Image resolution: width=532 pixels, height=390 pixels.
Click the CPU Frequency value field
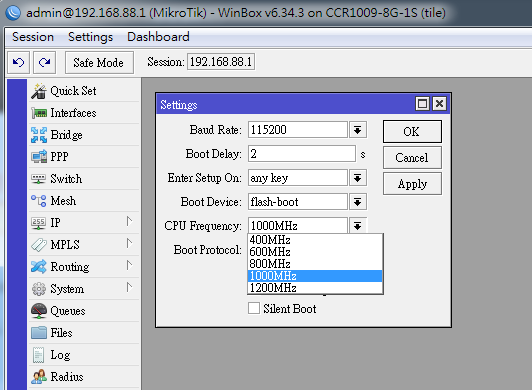298,226
